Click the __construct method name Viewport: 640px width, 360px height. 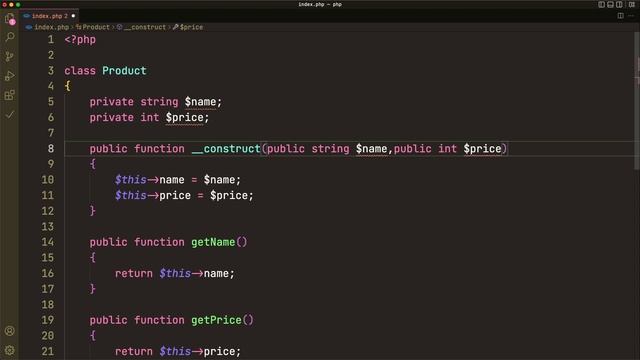point(226,149)
